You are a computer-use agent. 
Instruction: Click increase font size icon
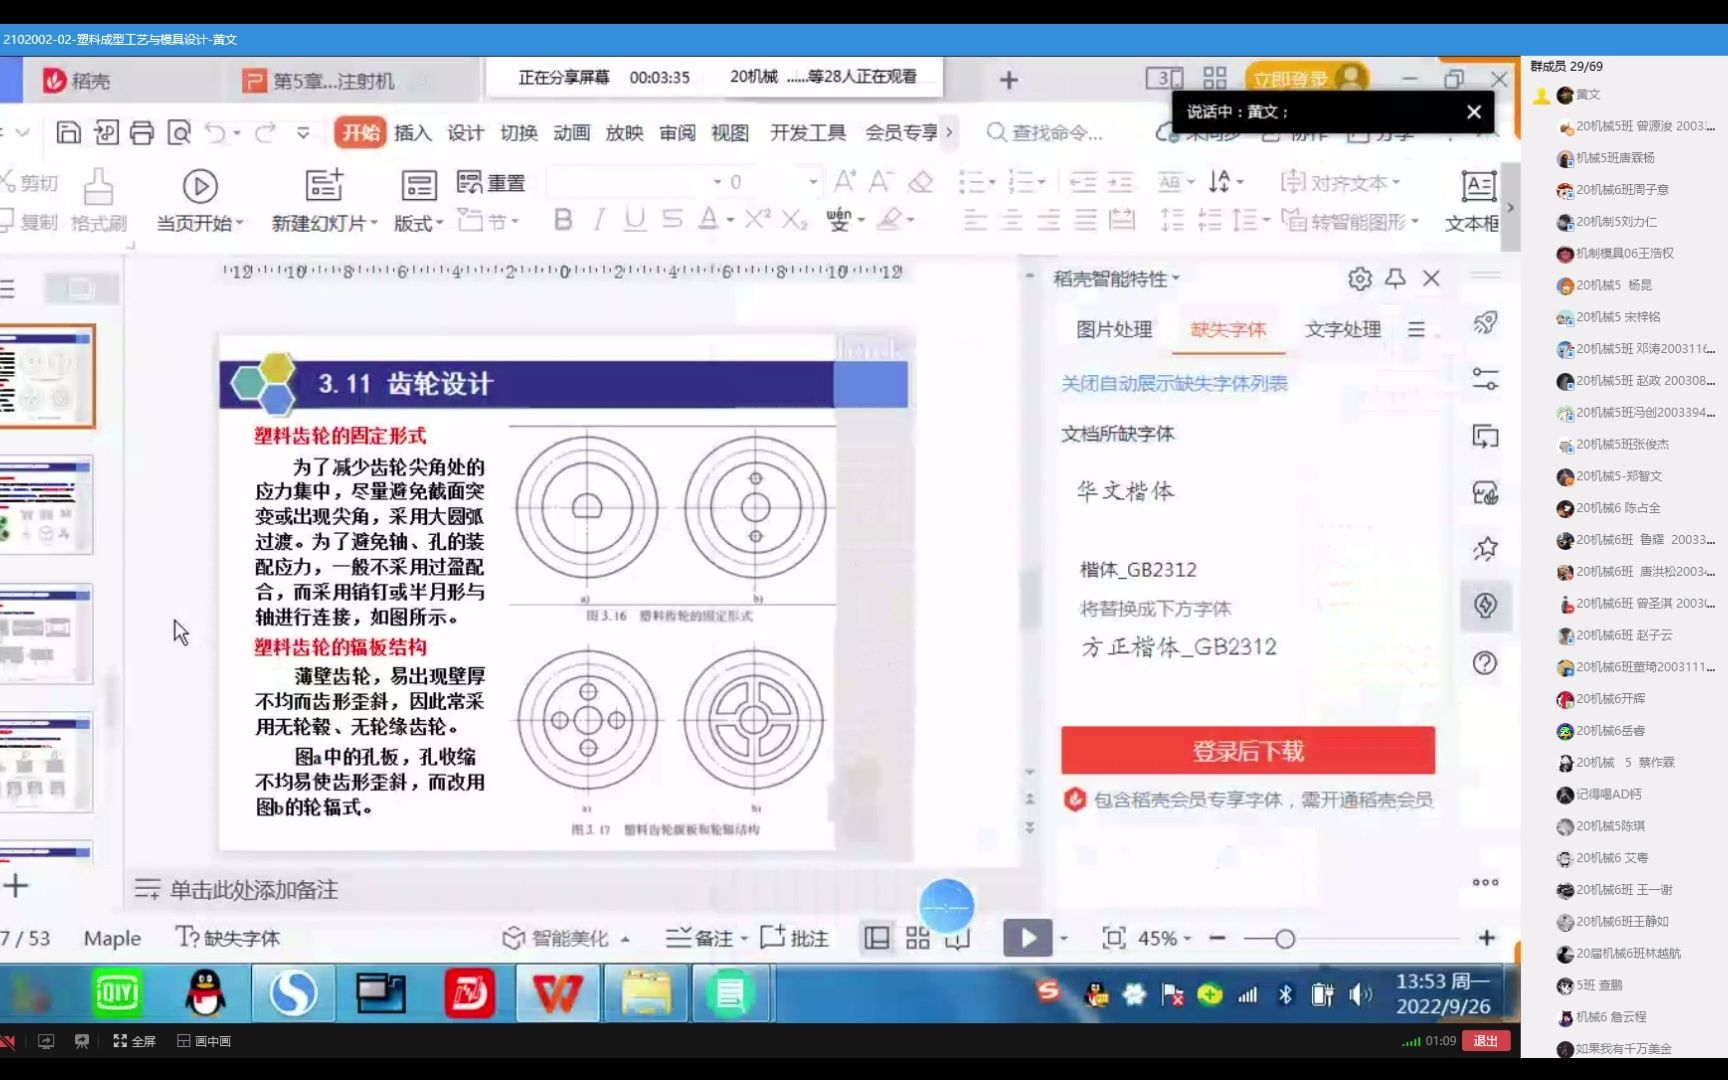[x=845, y=182]
